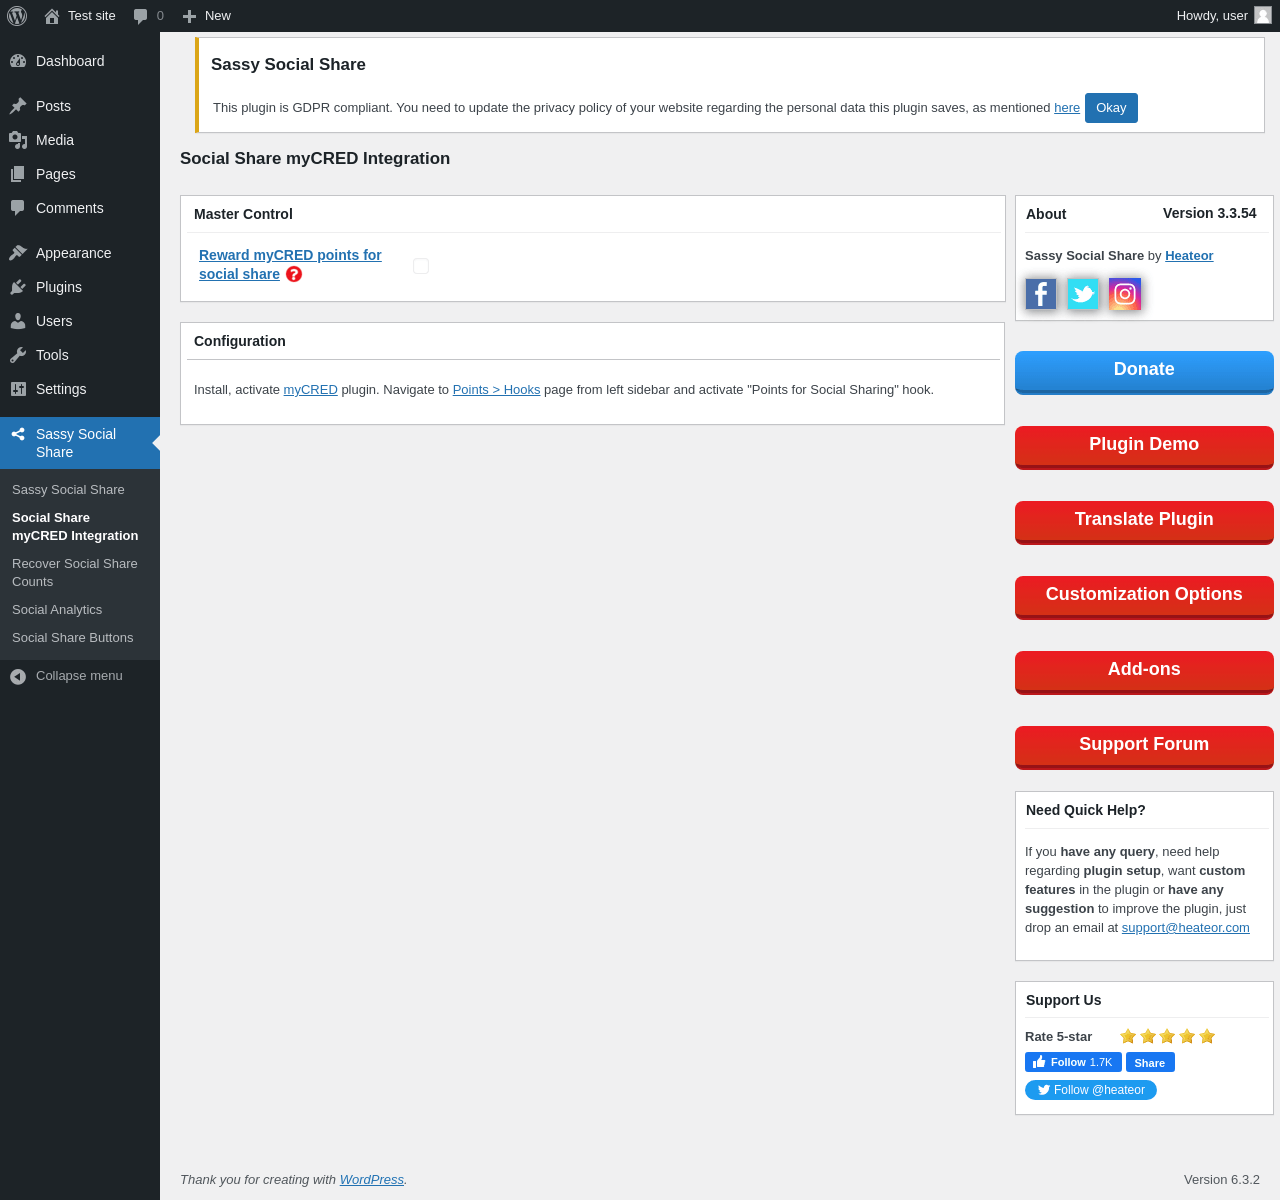This screenshot has width=1280, height=1200.
Task: Click the Plugin Demo button
Action: 1144,447
